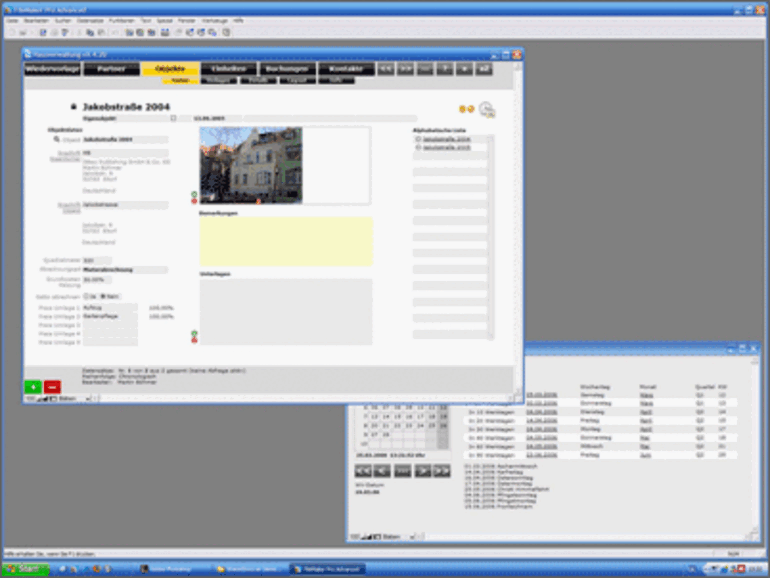This screenshot has height=578, width=770.
Task: Click the Freie Umlage 2 field Gartenpflege
Action: (x=110, y=317)
